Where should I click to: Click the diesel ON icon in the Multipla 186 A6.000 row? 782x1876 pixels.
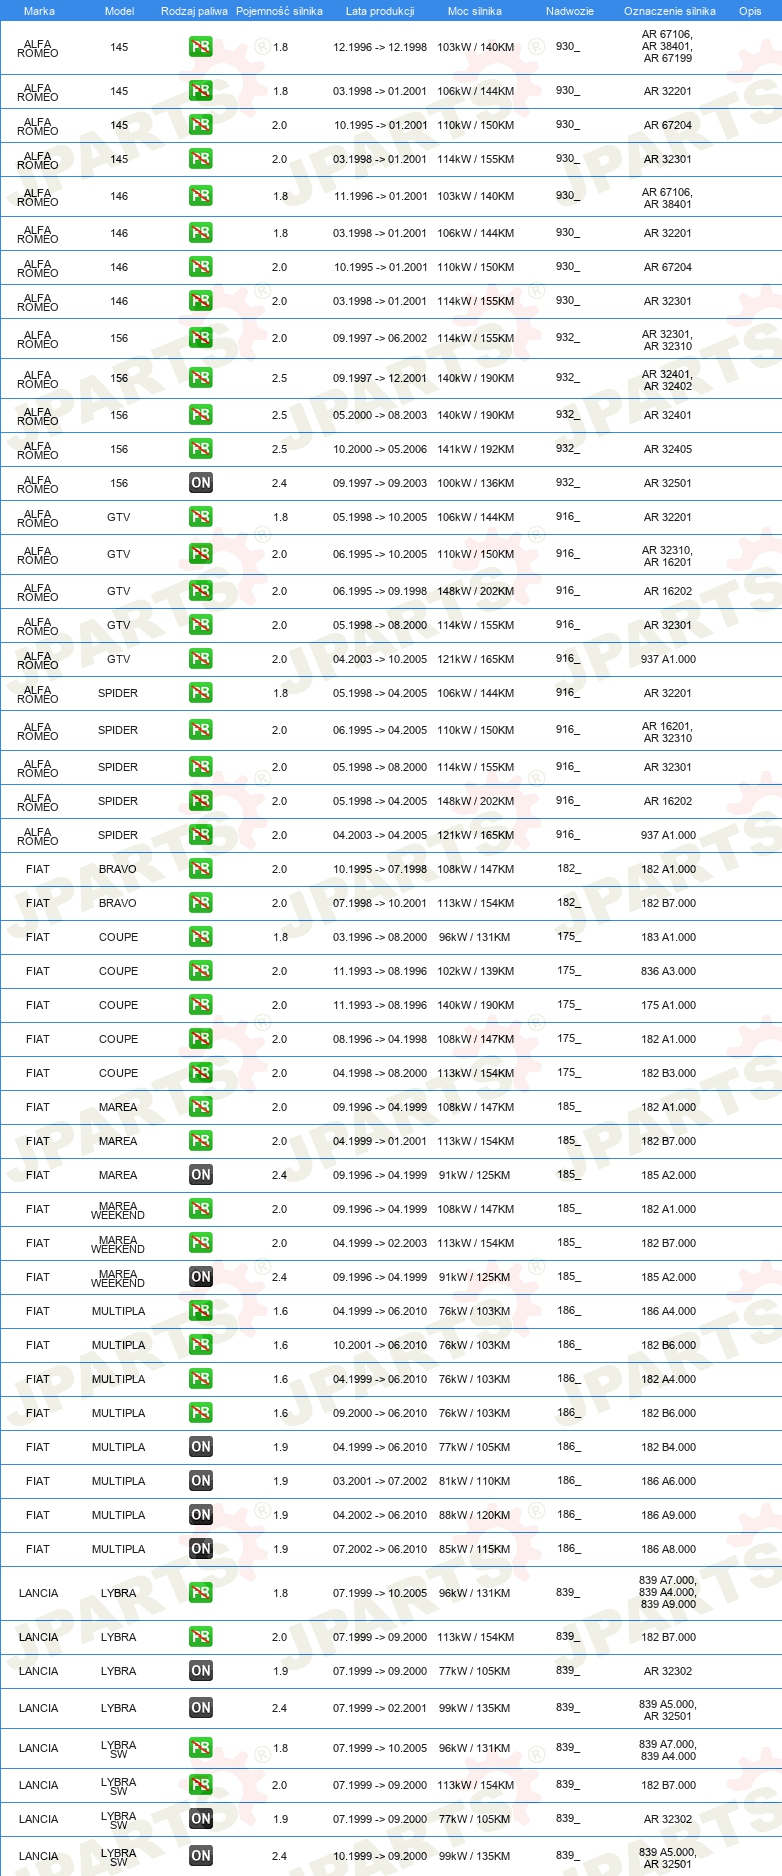(x=201, y=1481)
